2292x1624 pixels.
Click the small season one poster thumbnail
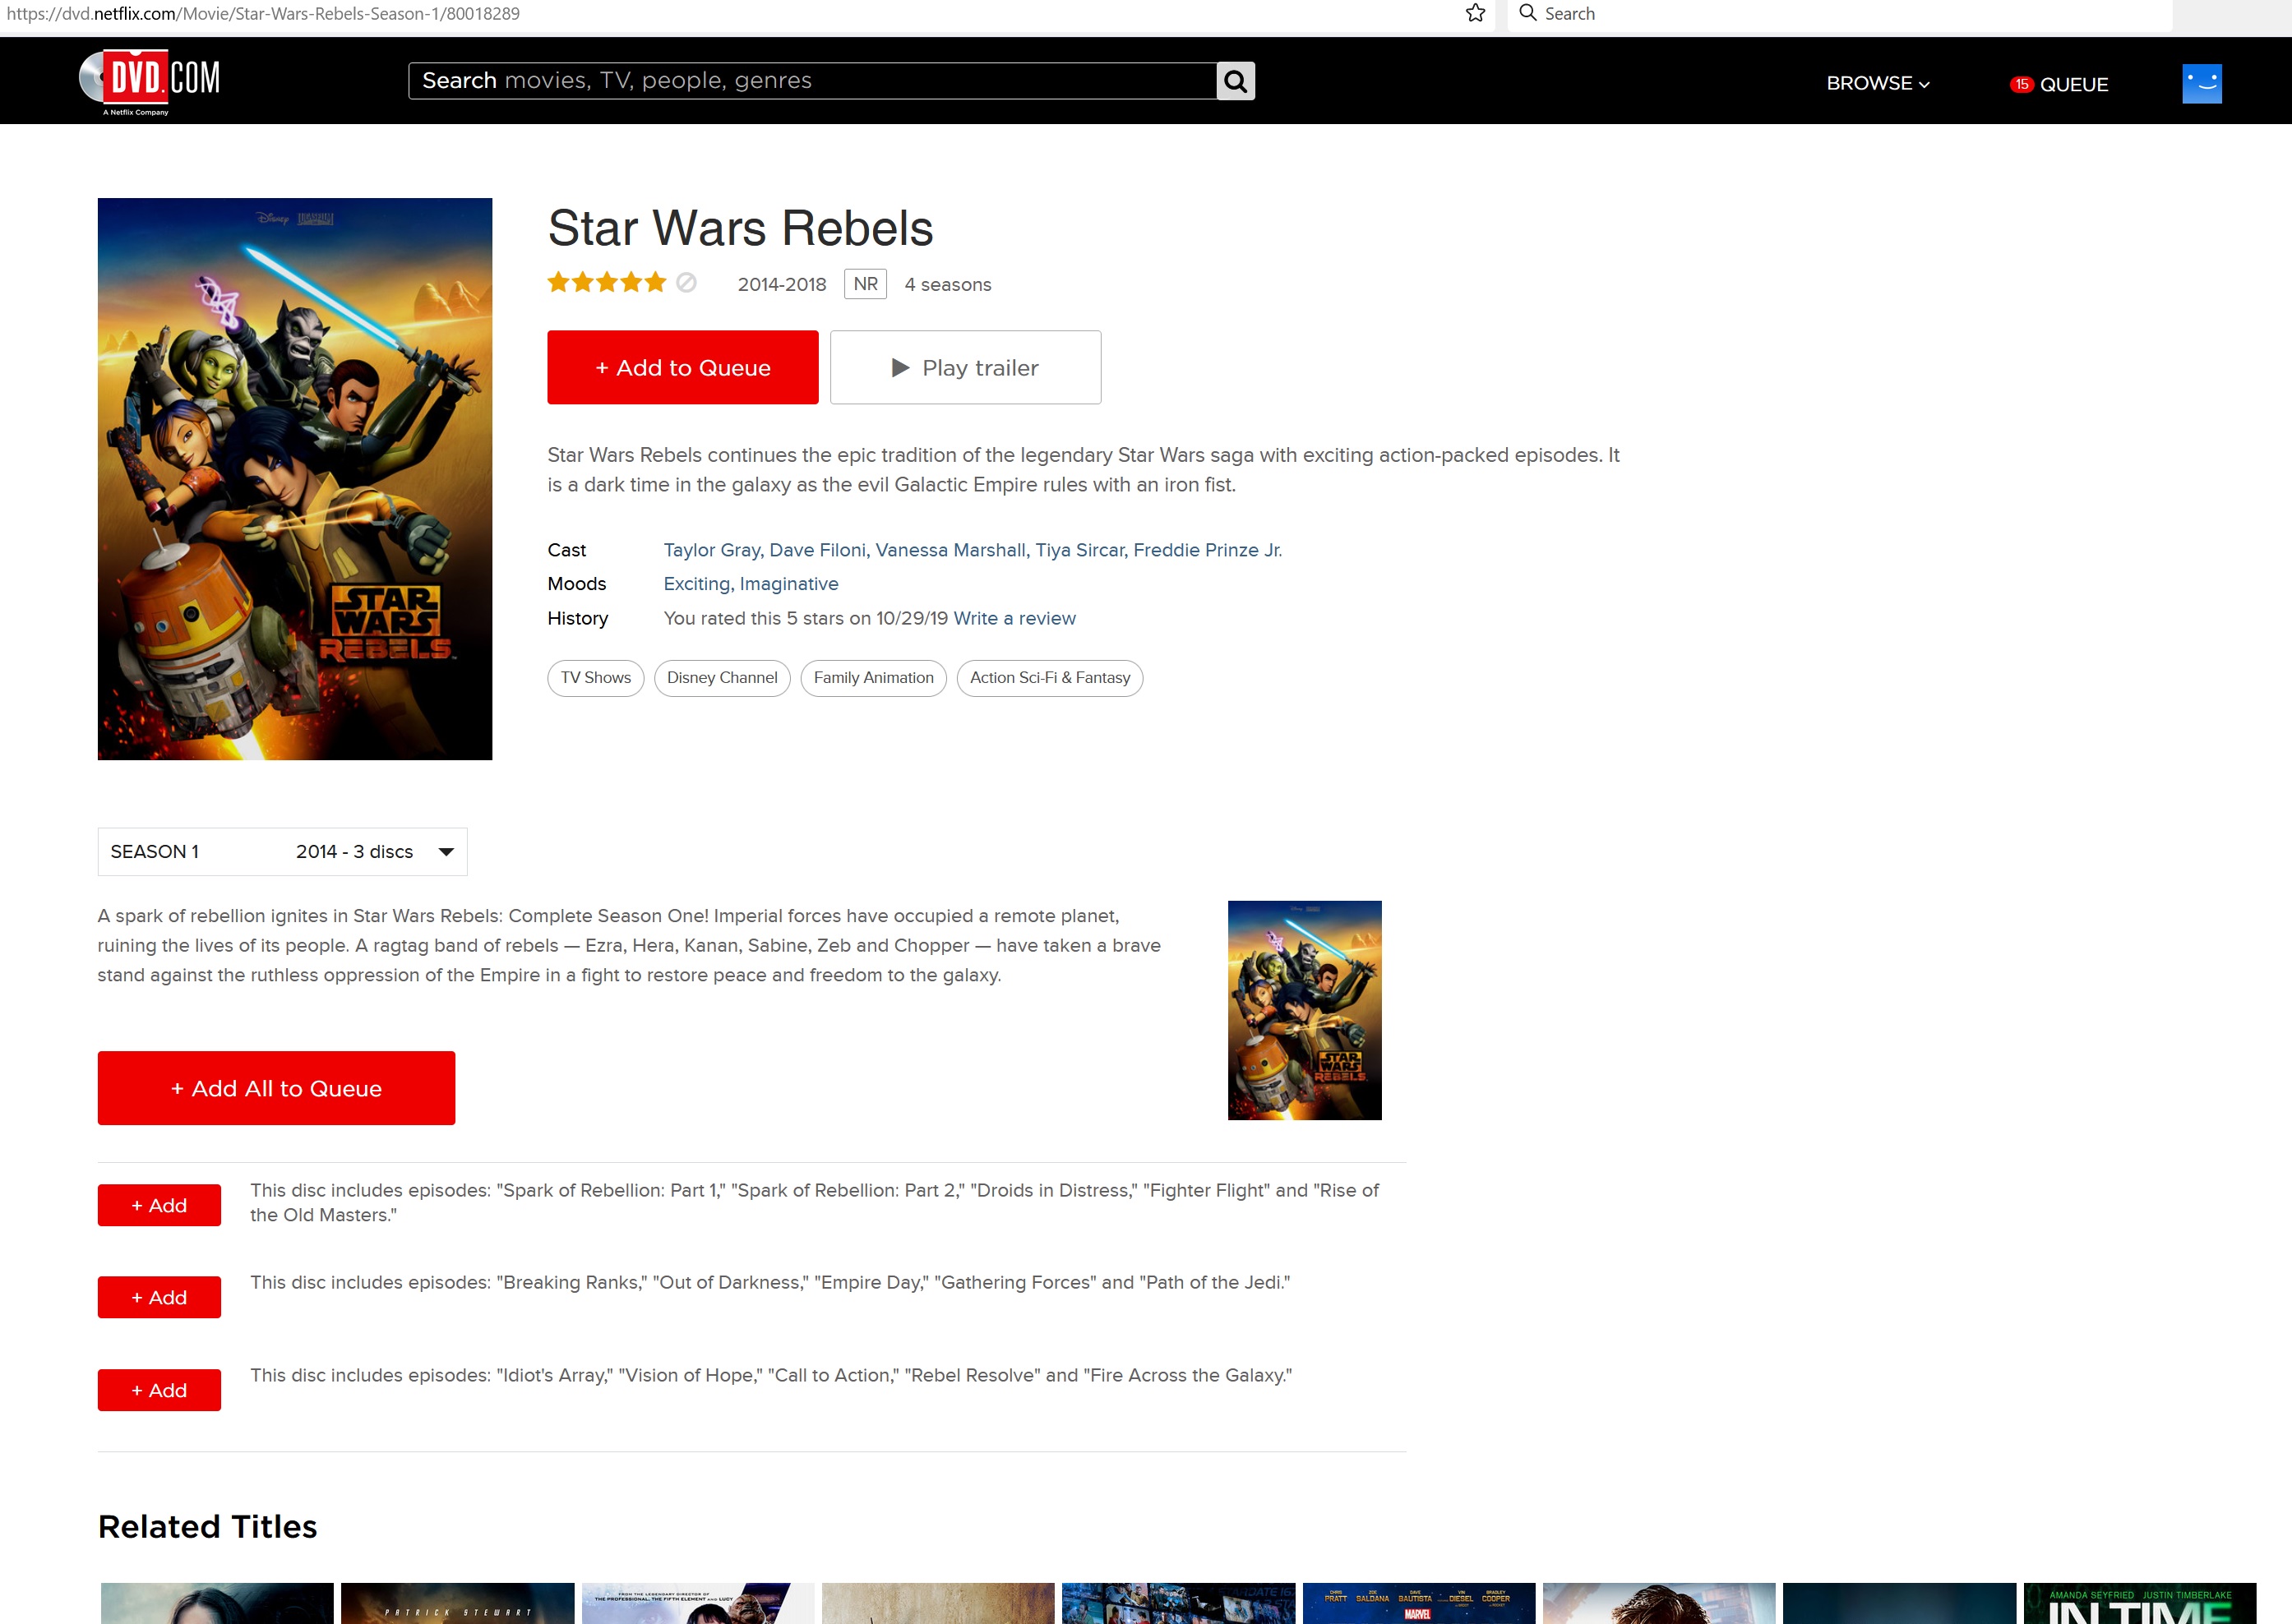[x=1304, y=1010]
